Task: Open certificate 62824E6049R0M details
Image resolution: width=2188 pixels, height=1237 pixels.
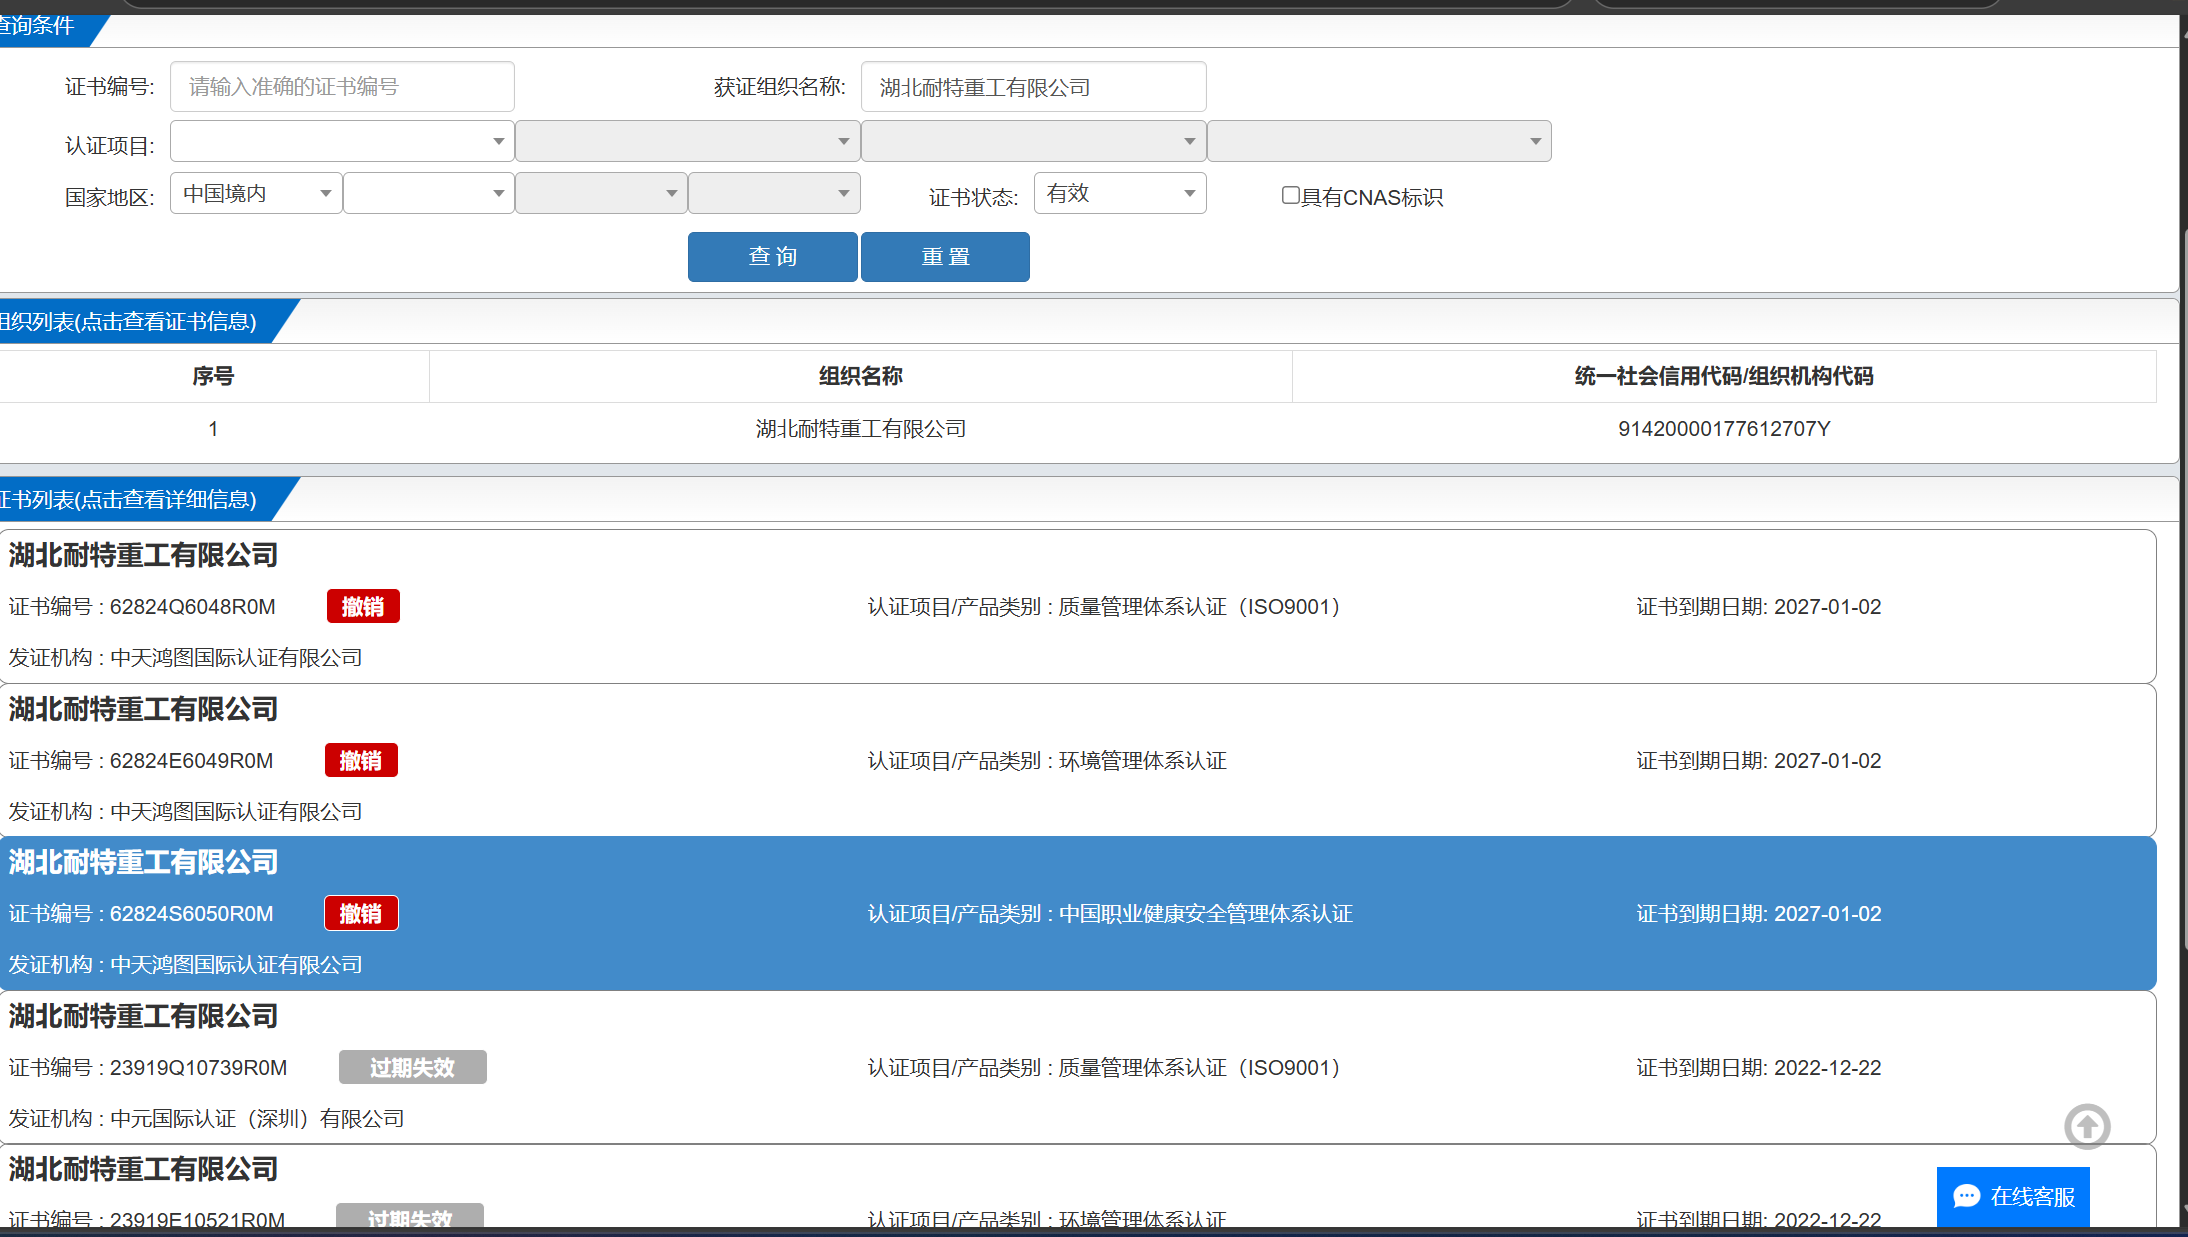Action: click(1078, 760)
